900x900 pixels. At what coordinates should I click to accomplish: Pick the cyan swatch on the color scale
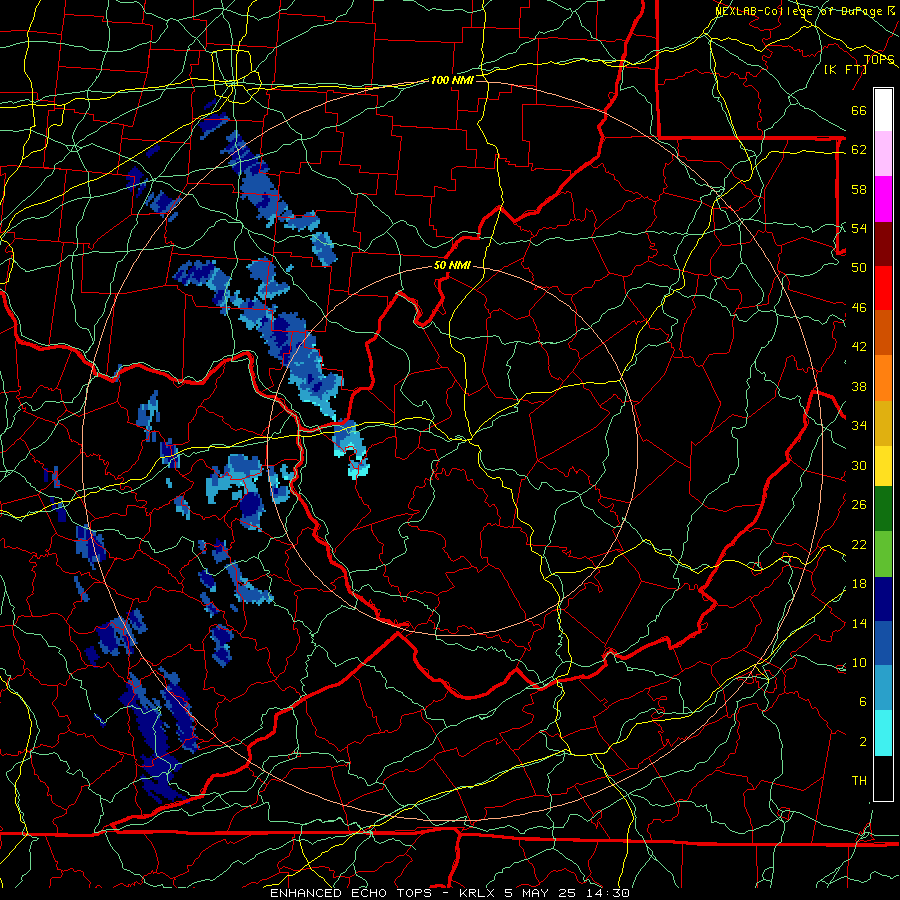point(883,733)
